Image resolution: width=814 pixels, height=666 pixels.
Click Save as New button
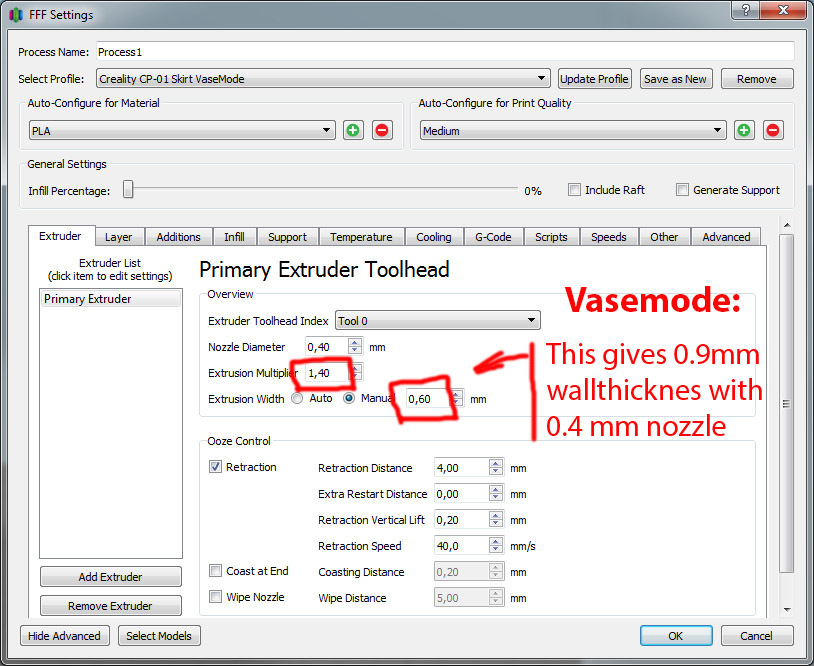tap(675, 79)
